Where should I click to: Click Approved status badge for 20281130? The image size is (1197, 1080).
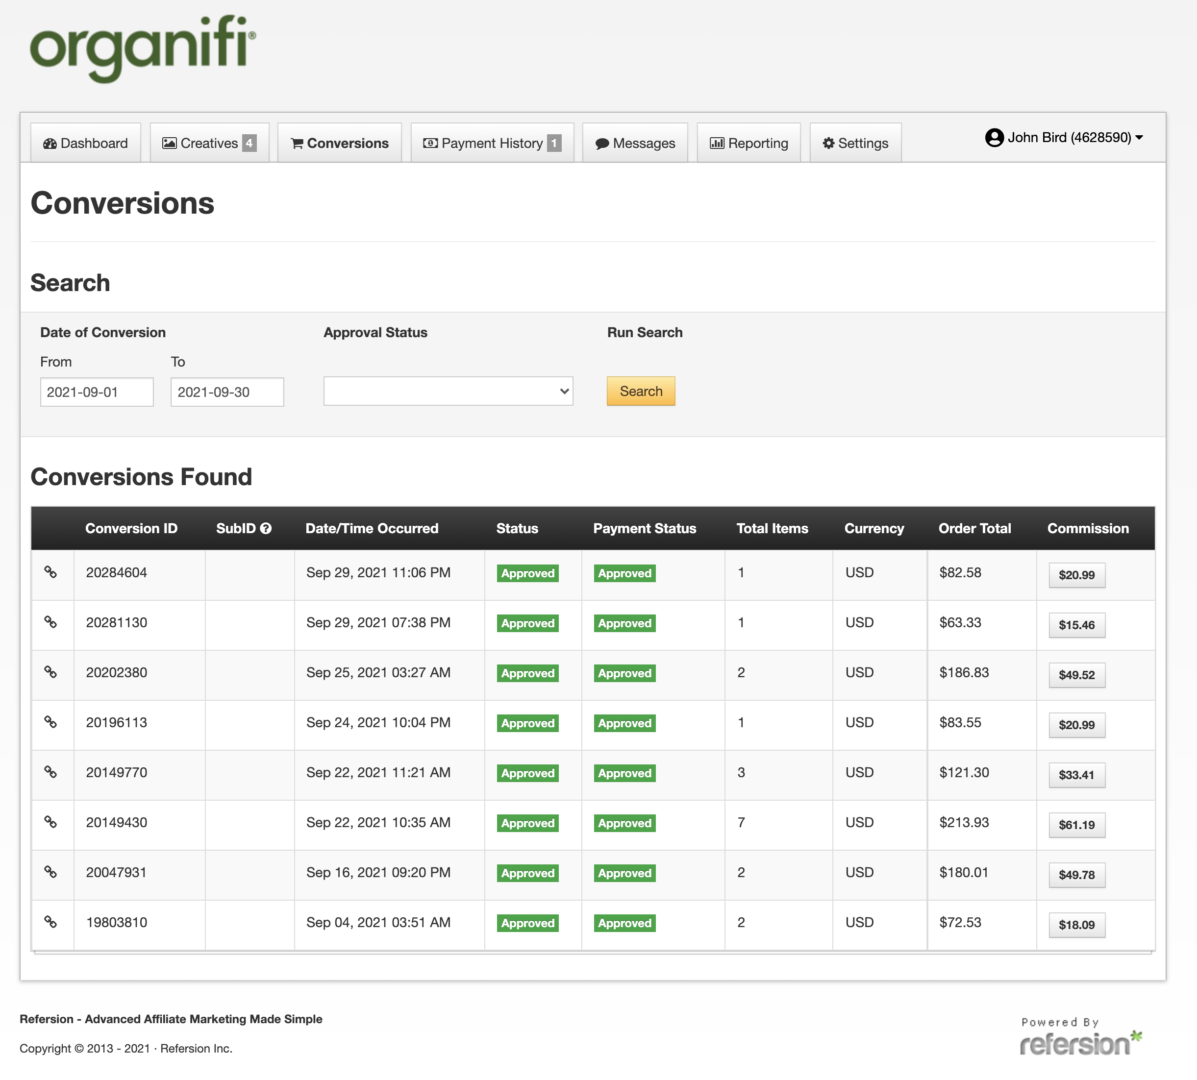[x=528, y=624]
